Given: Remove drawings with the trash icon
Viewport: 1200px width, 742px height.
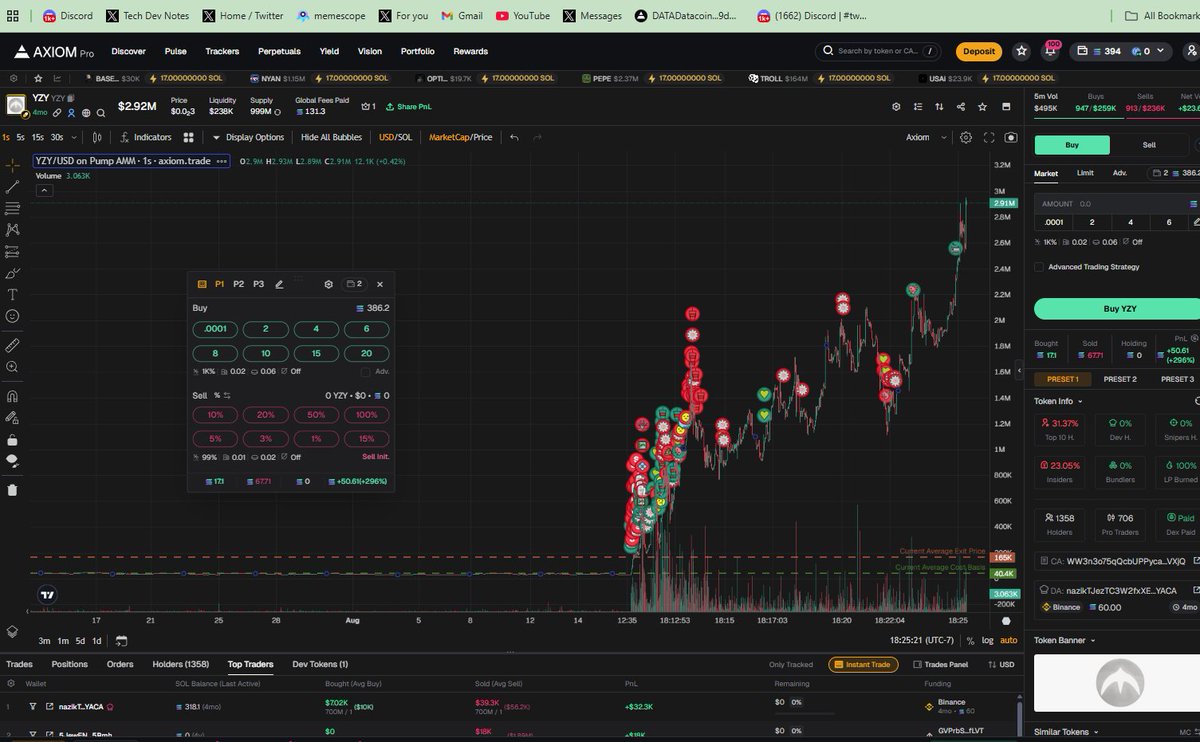Looking at the screenshot, I should 12,489.
